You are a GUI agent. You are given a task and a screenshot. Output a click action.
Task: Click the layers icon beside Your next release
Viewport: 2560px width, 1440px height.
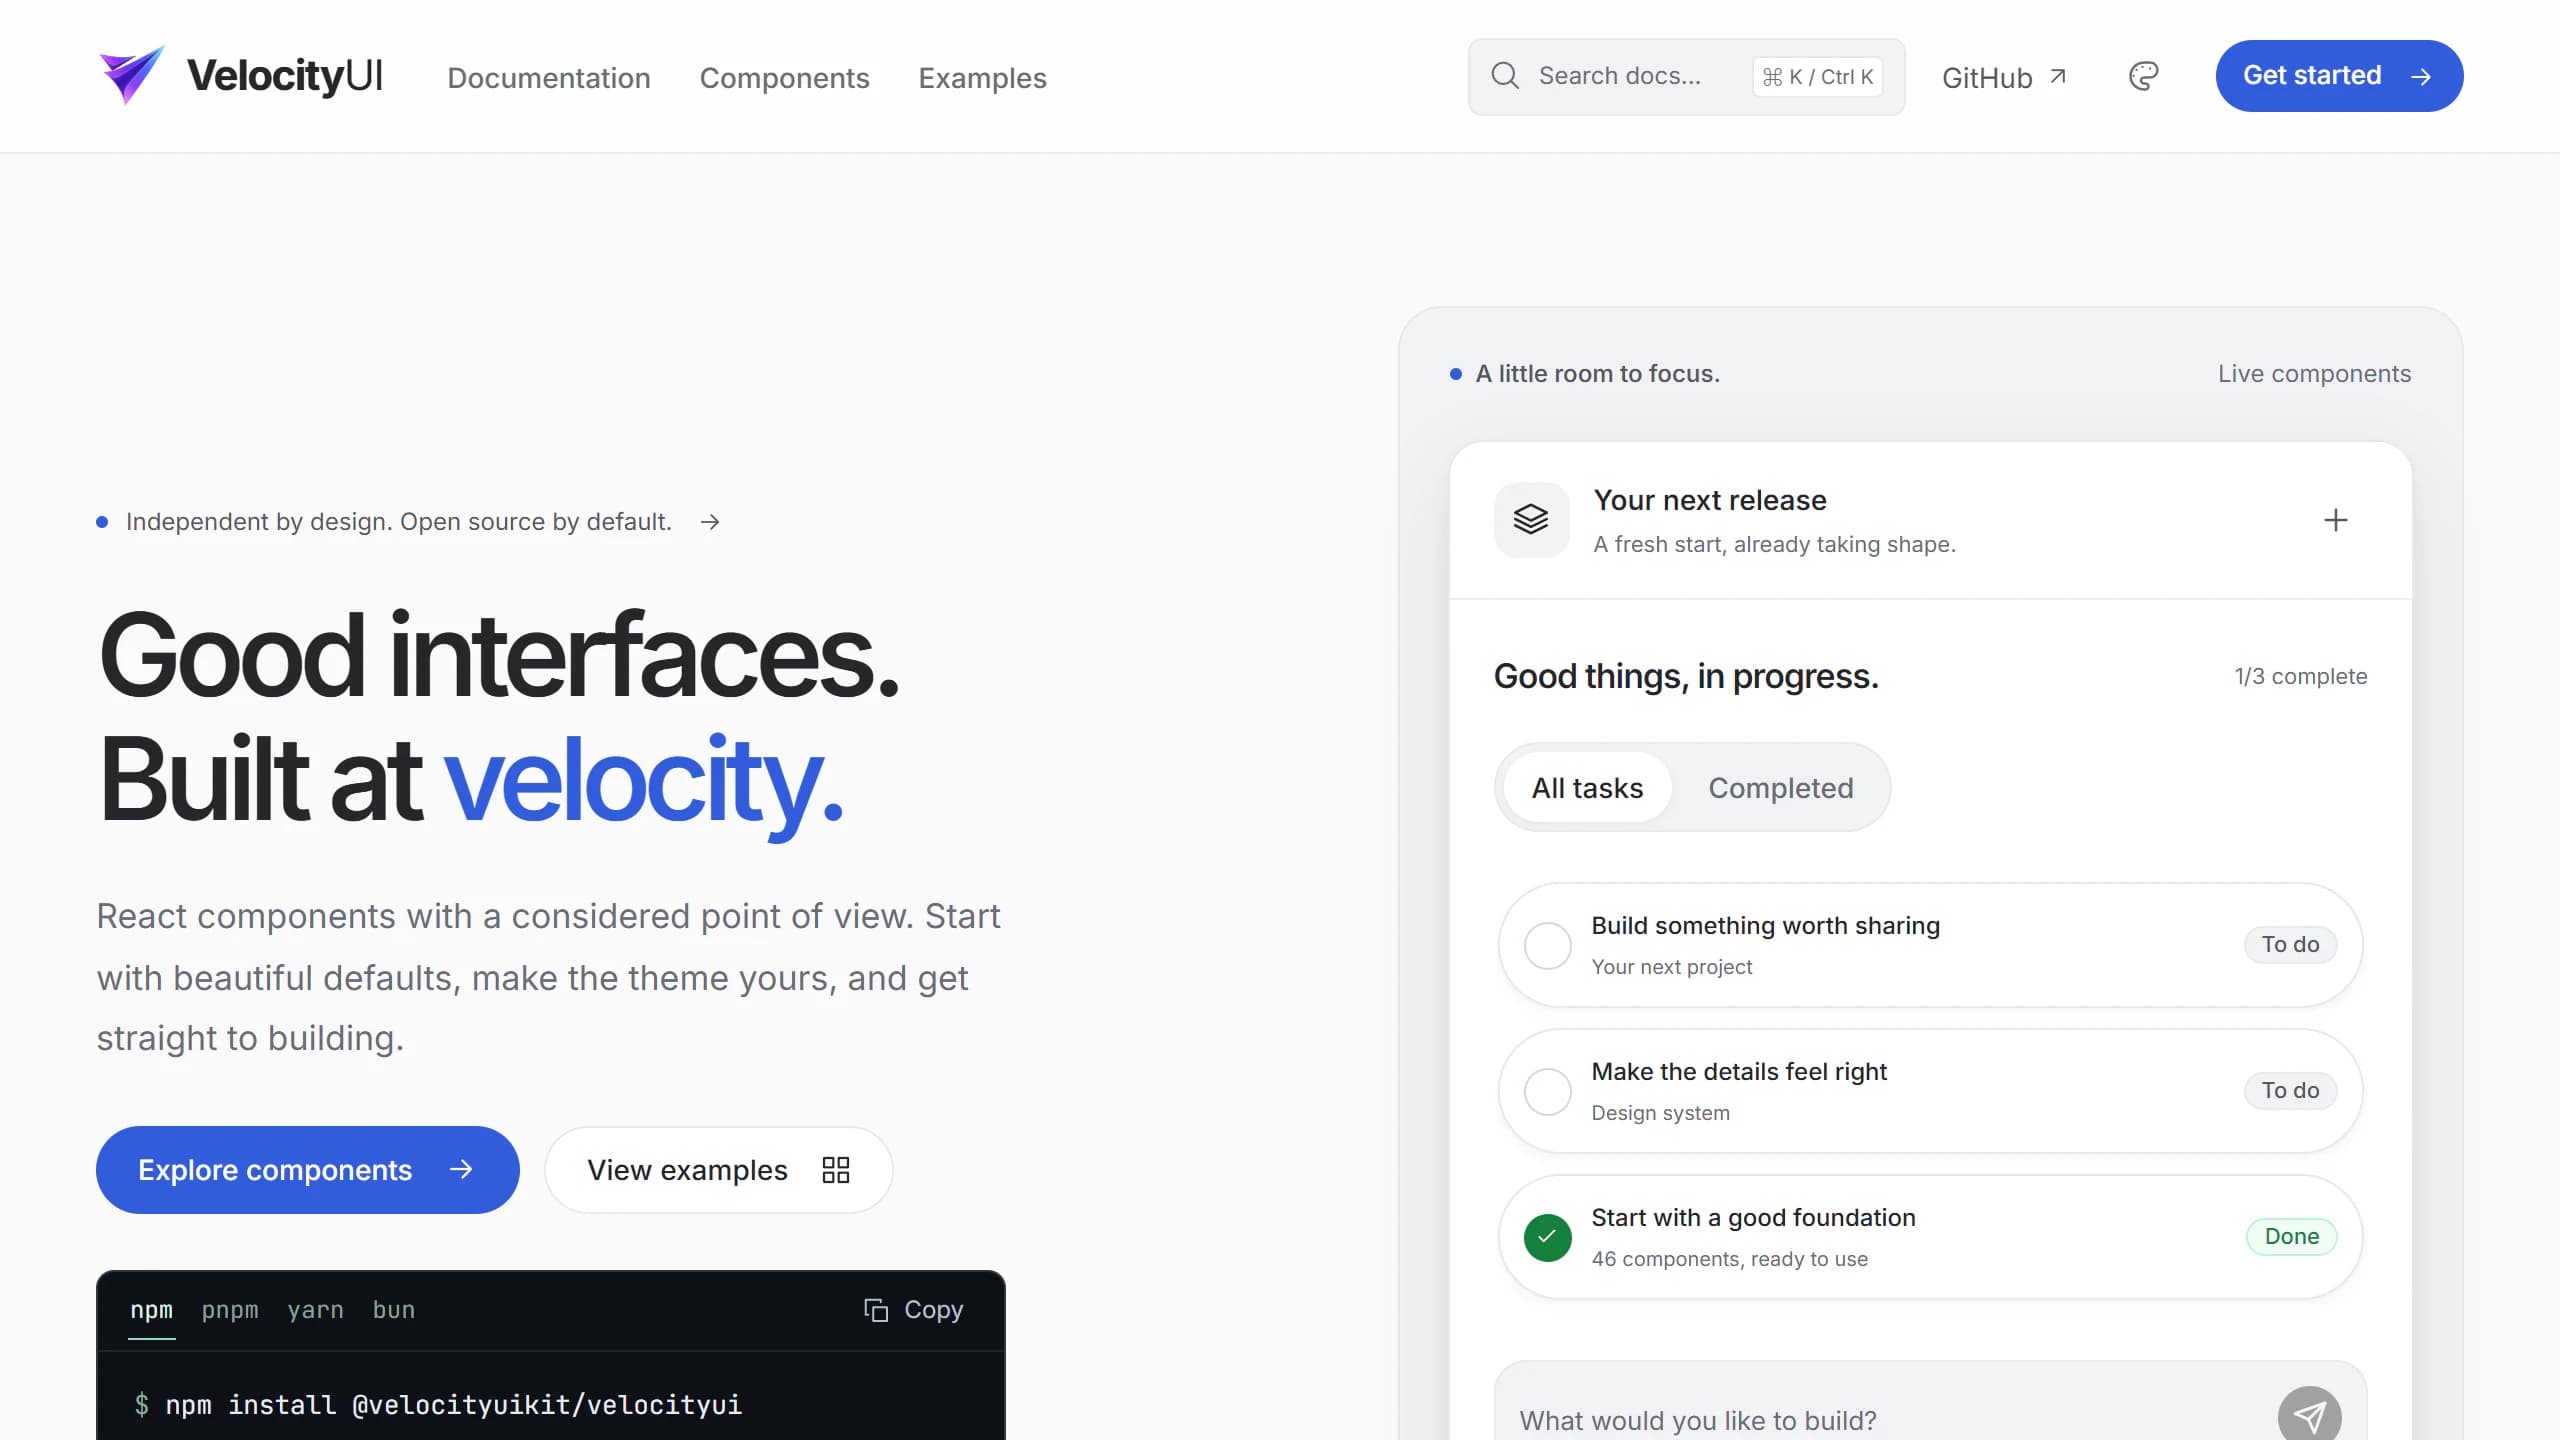click(1531, 519)
